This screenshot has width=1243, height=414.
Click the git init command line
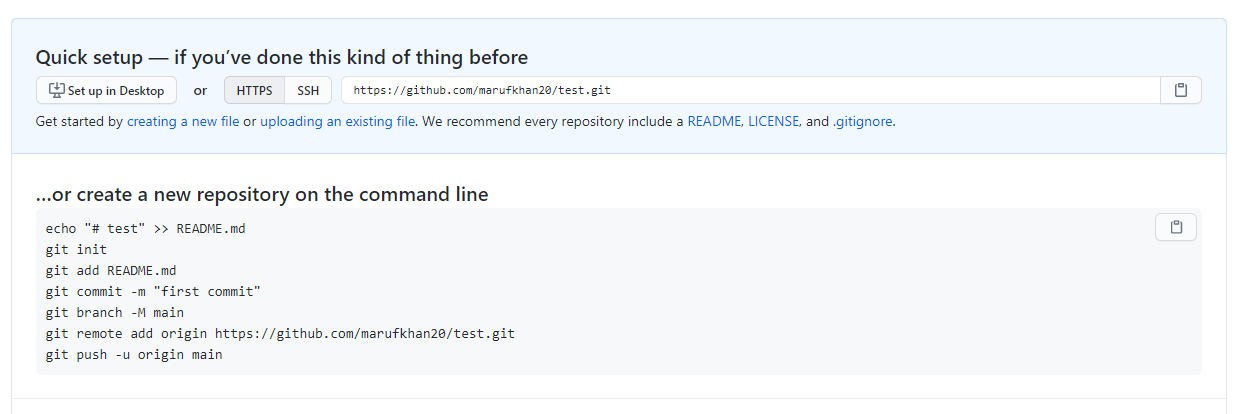pyautogui.click(x=76, y=250)
